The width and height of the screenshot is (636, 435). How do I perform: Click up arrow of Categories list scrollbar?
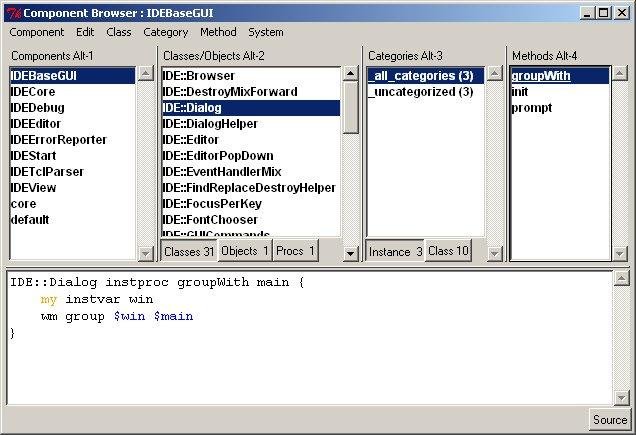click(x=494, y=74)
